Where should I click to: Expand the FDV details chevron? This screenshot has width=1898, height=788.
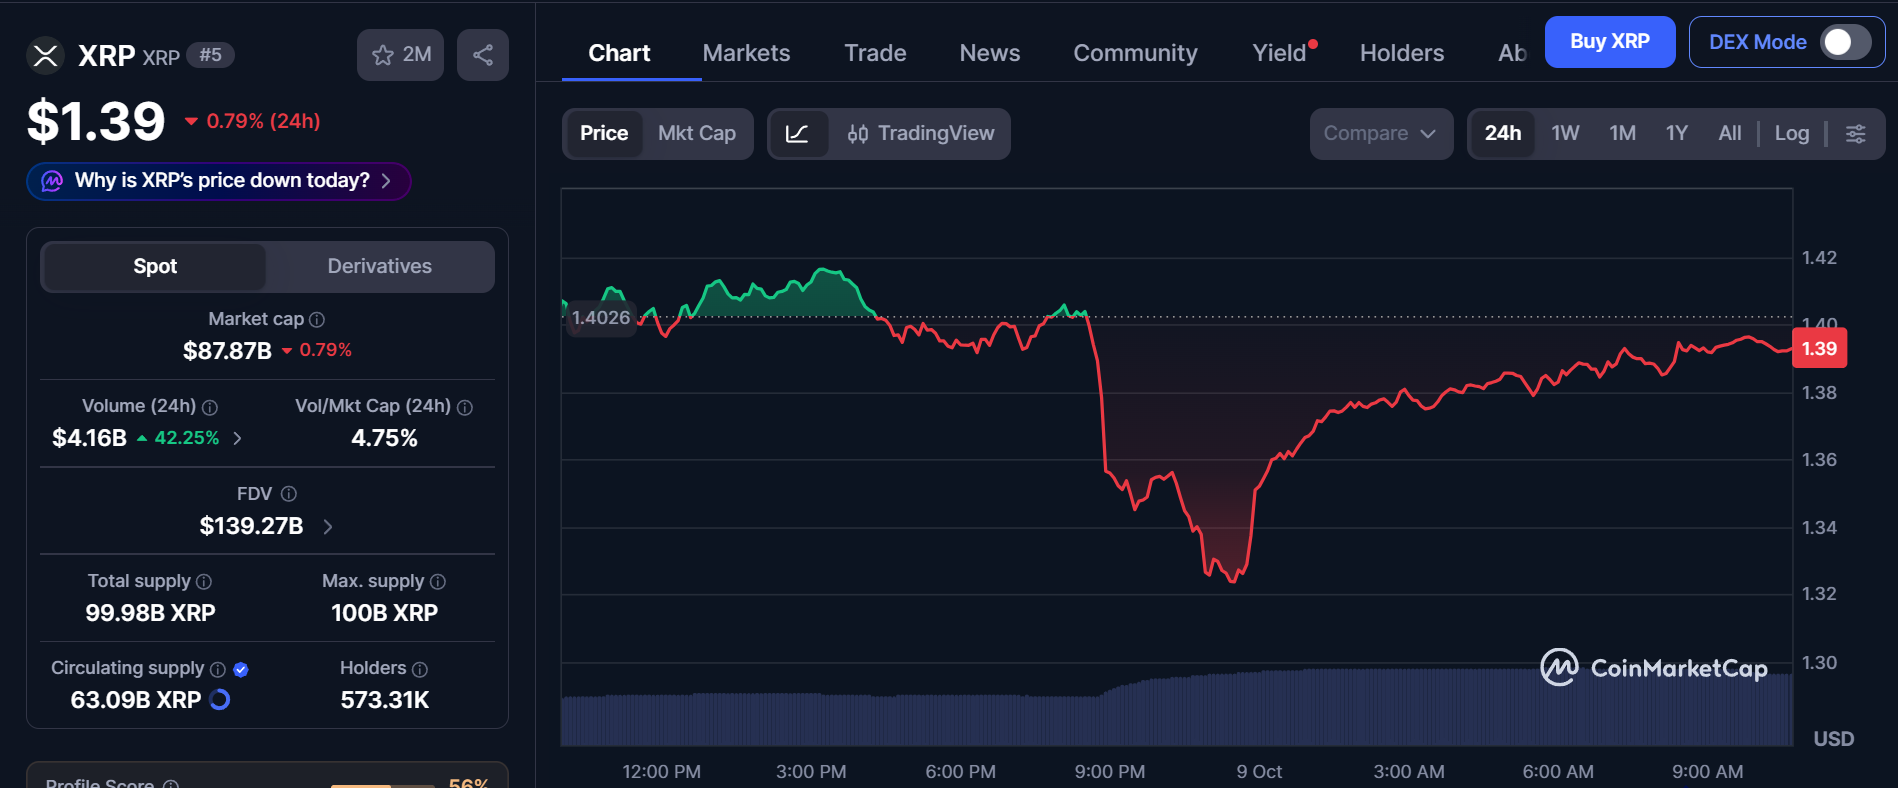[x=327, y=526]
